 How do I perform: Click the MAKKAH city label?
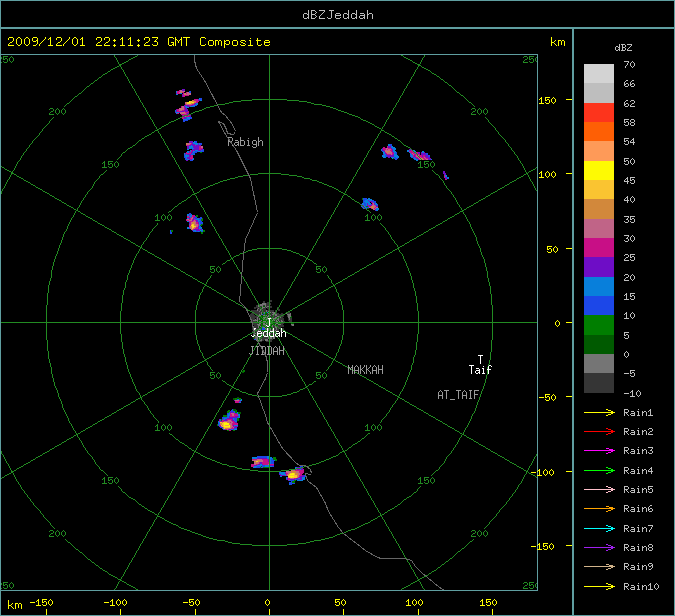pos(365,370)
